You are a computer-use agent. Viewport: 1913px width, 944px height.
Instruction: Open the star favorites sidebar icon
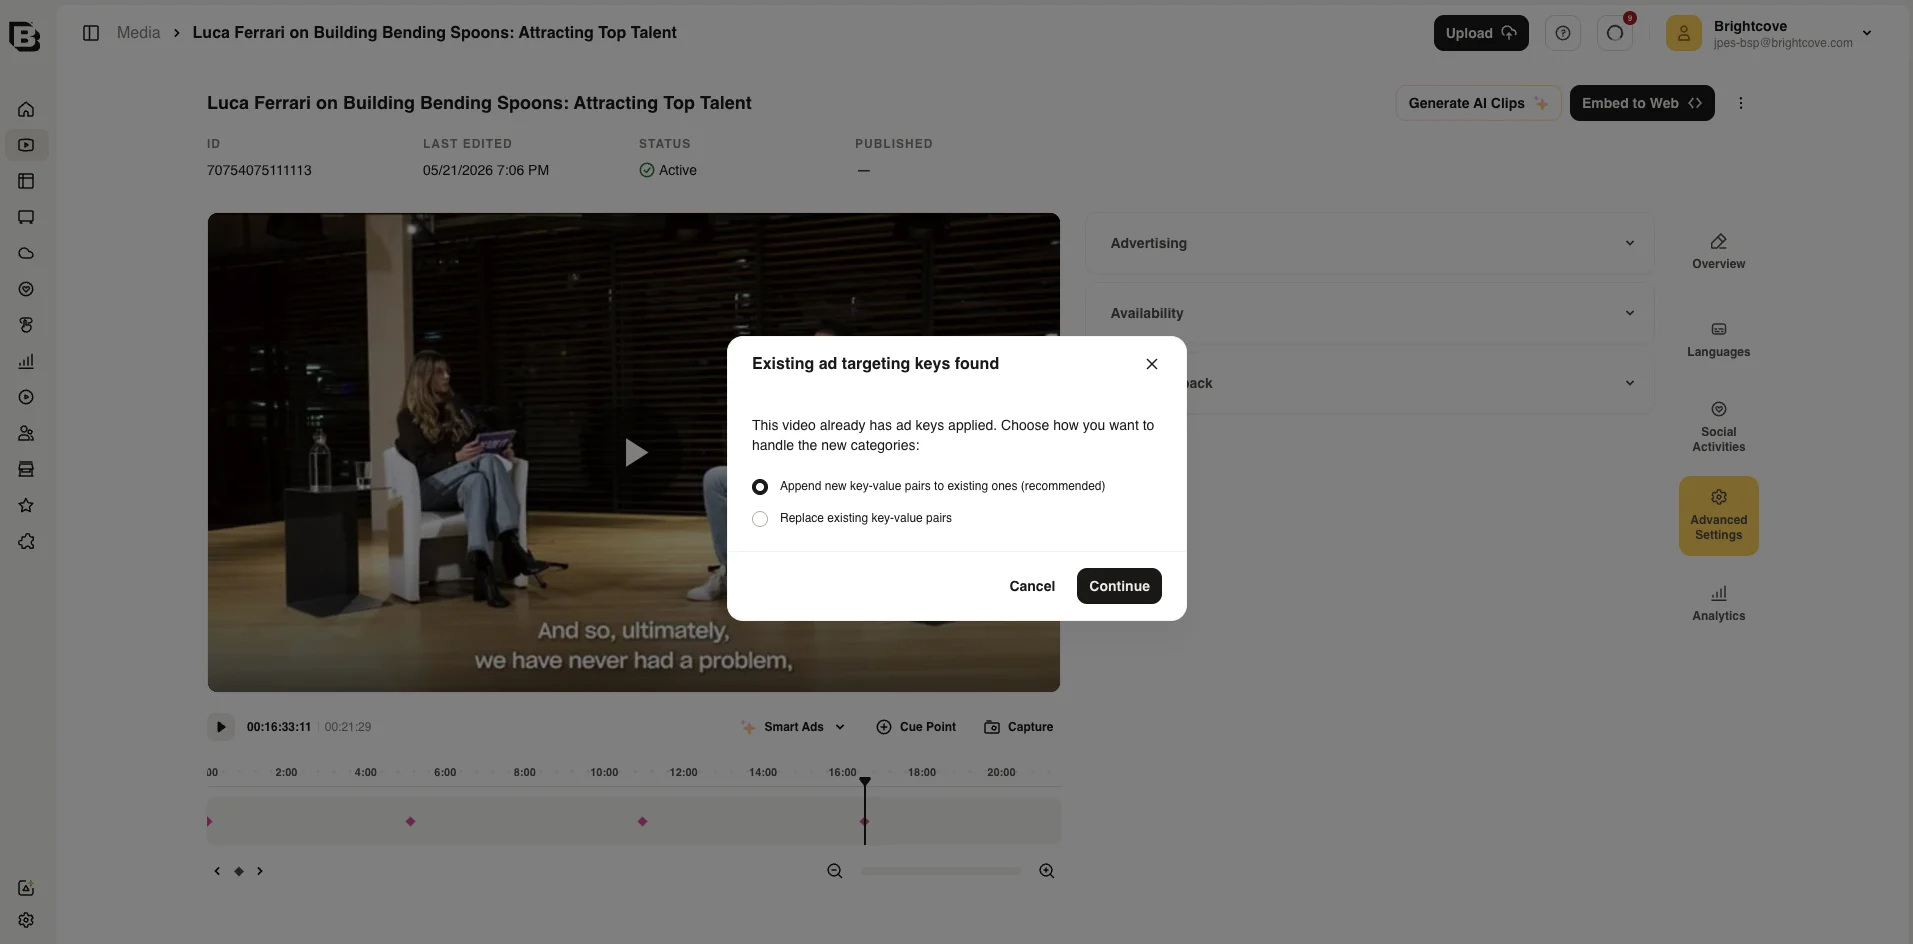(26, 505)
